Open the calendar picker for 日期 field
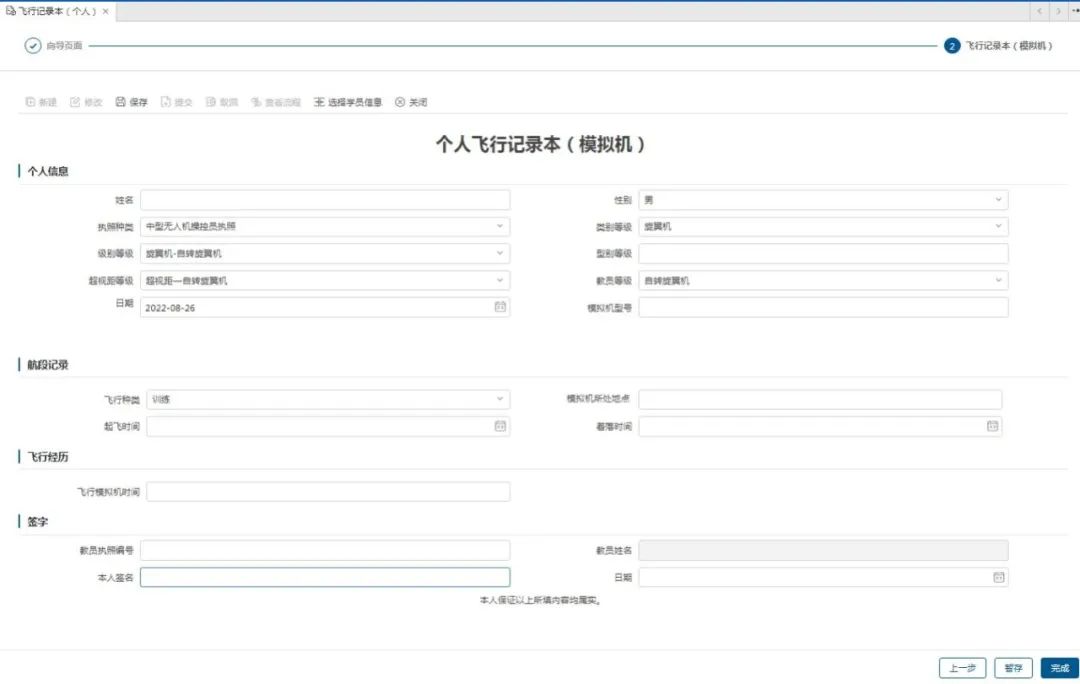Viewport: 1080px width, 684px height. pyautogui.click(x=500, y=307)
